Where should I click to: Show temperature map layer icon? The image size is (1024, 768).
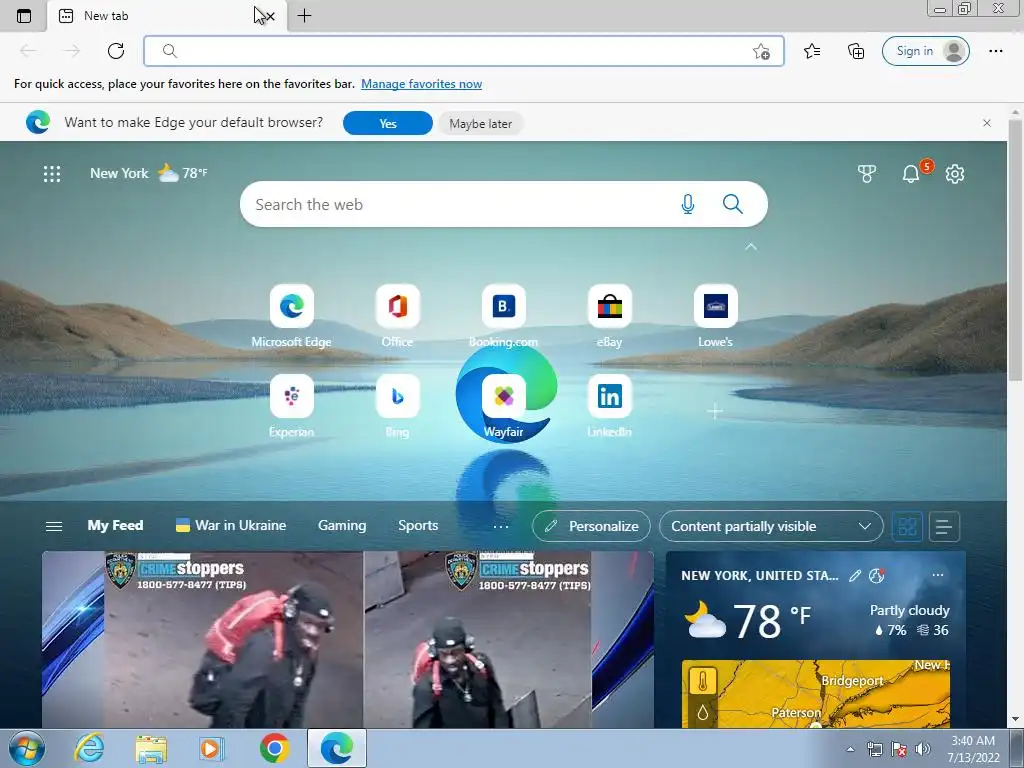pyautogui.click(x=703, y=682)
